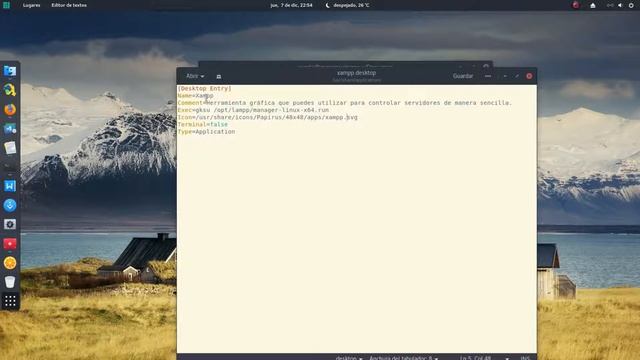Toggle the INS insert mode indicator
Viewport: 640px width, 360px height.
[x=525, y=358]
